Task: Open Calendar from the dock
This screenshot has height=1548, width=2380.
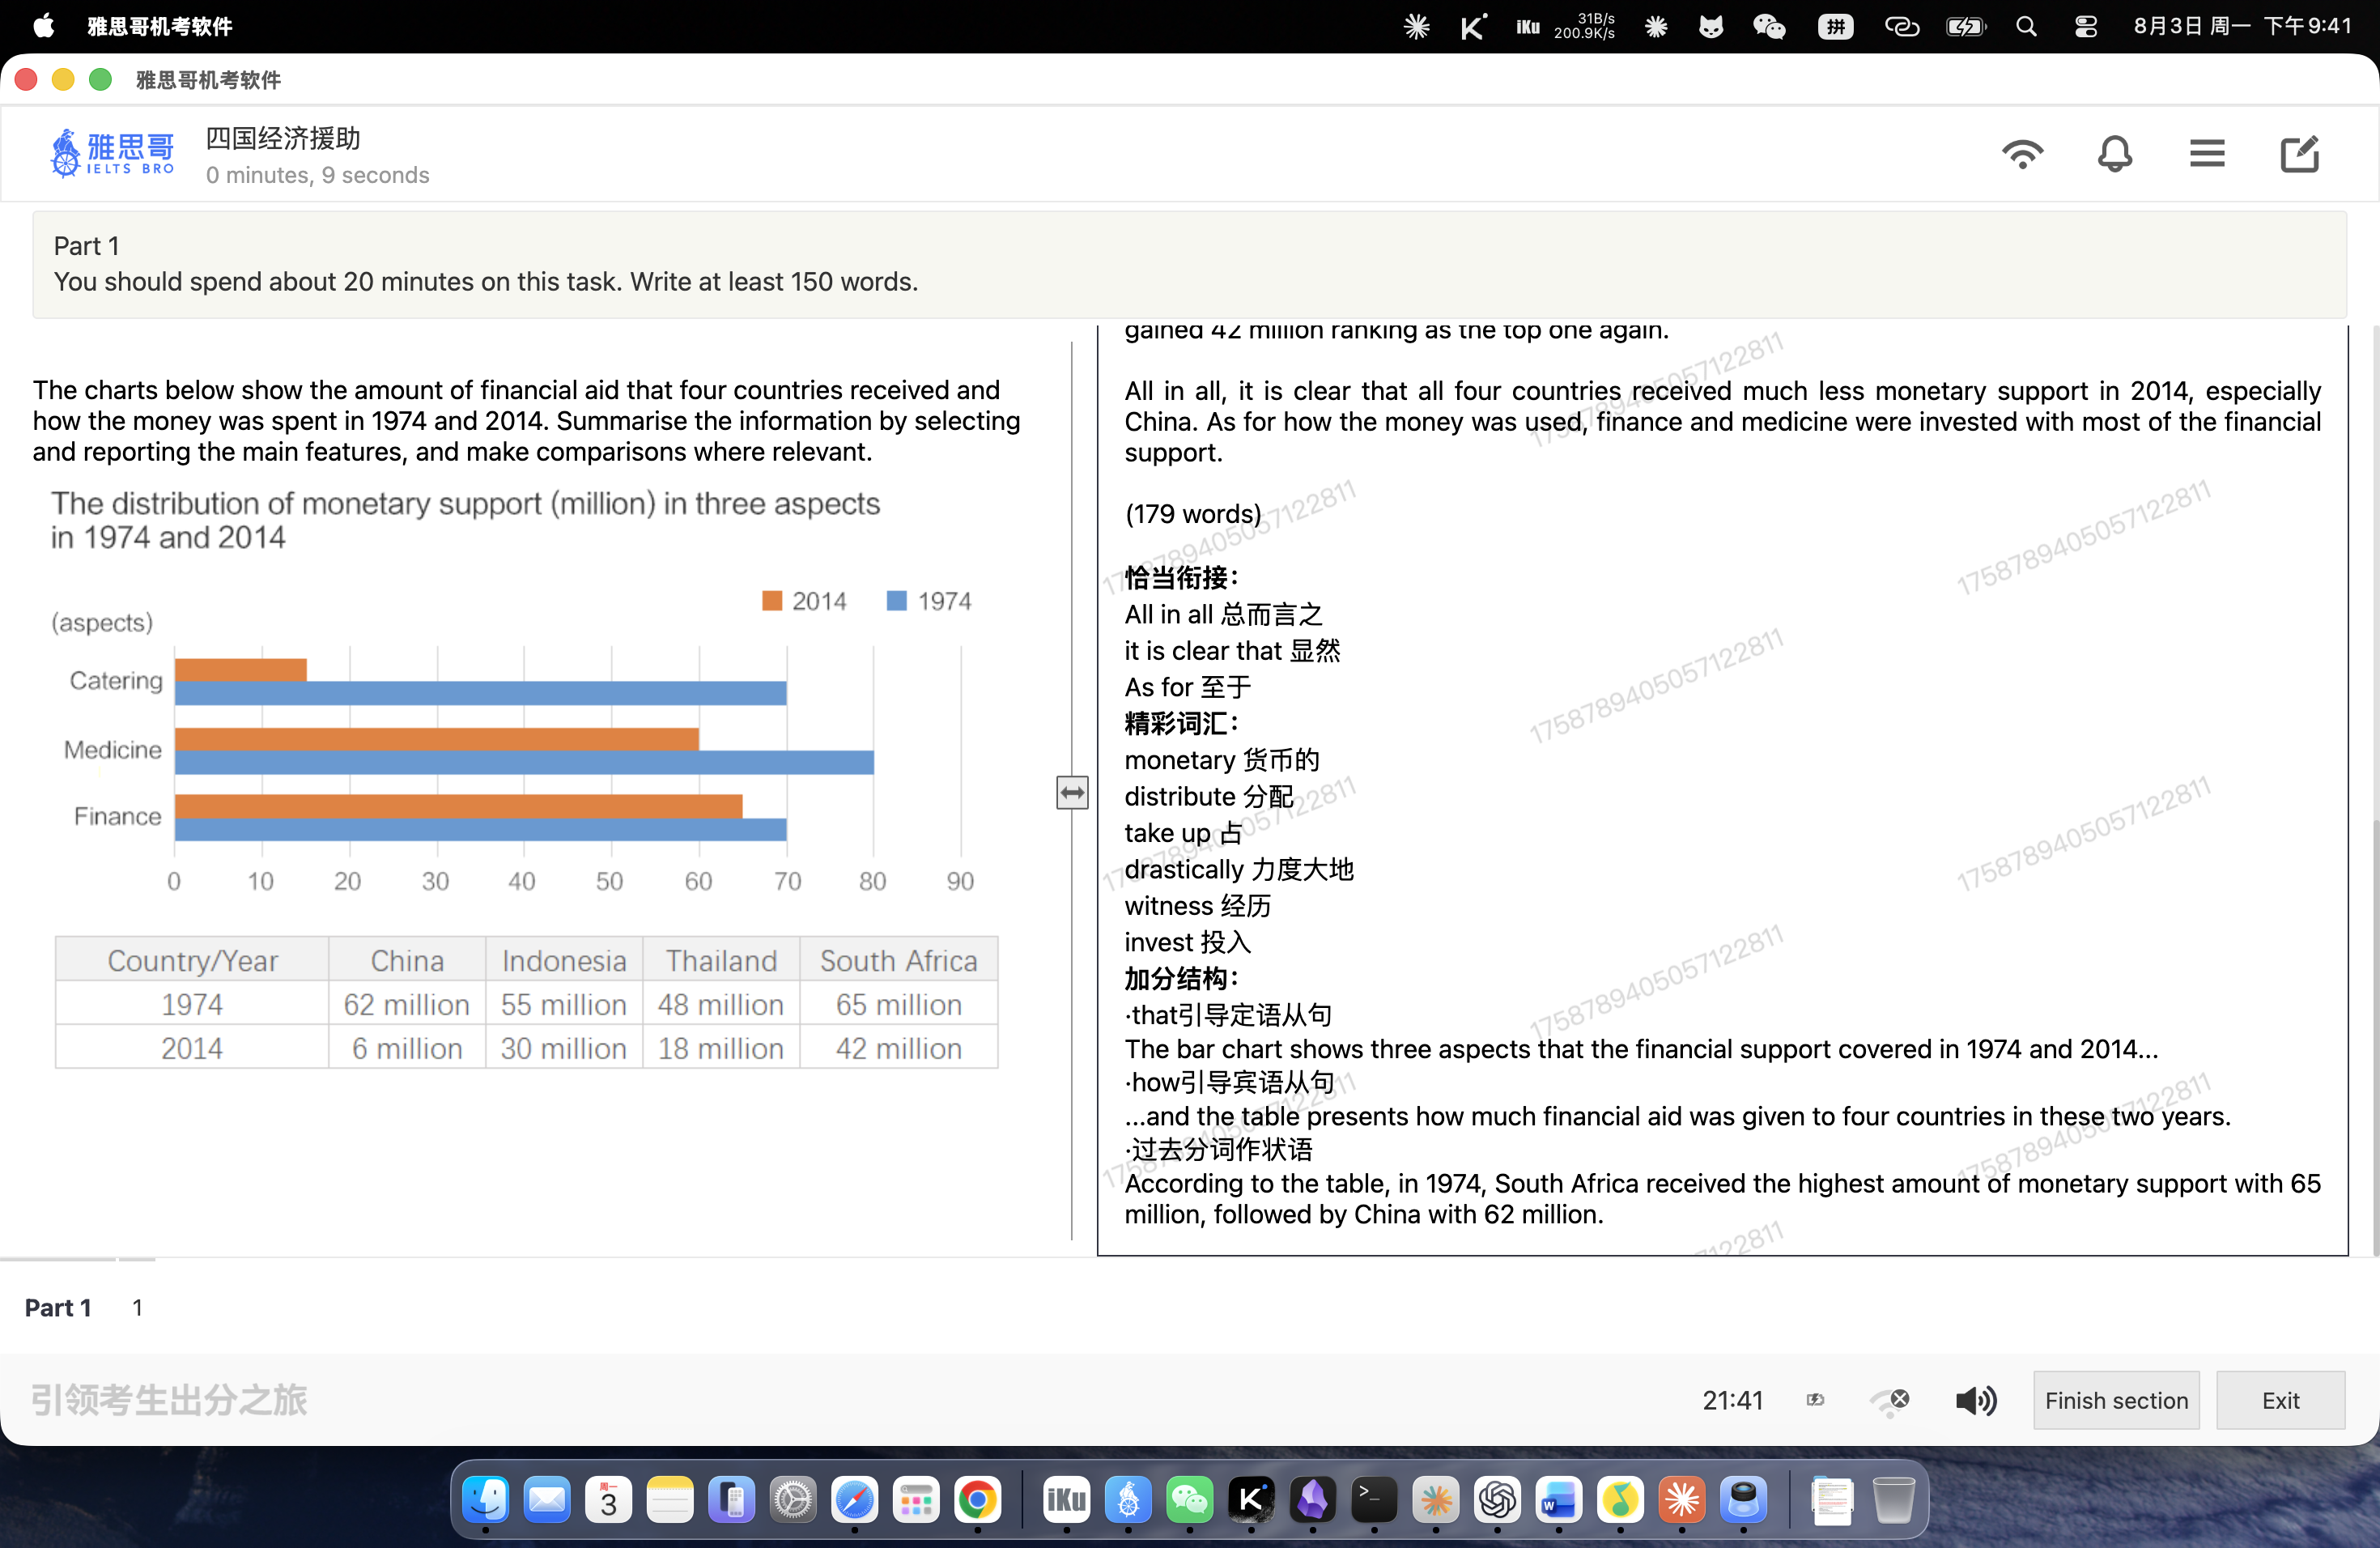Action: click(608, 1499)
